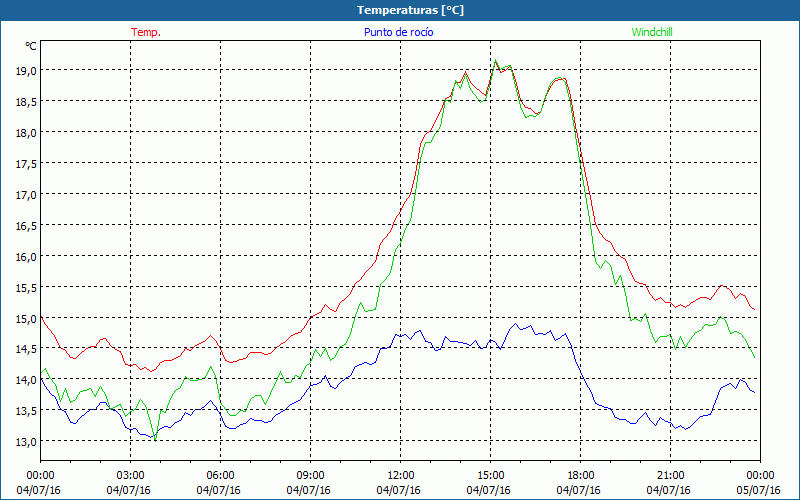Click the '15,5' y-axis value
This screenshot has height=500, width=800.
(26, 288)
